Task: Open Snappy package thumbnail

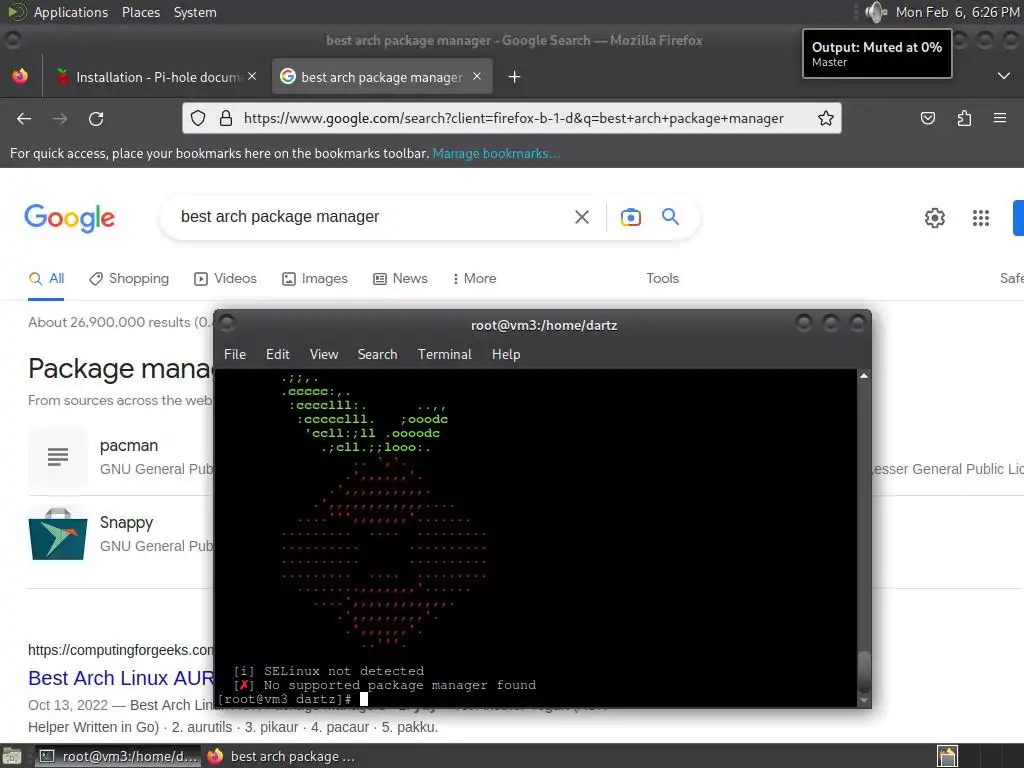Action: (57, 534)
